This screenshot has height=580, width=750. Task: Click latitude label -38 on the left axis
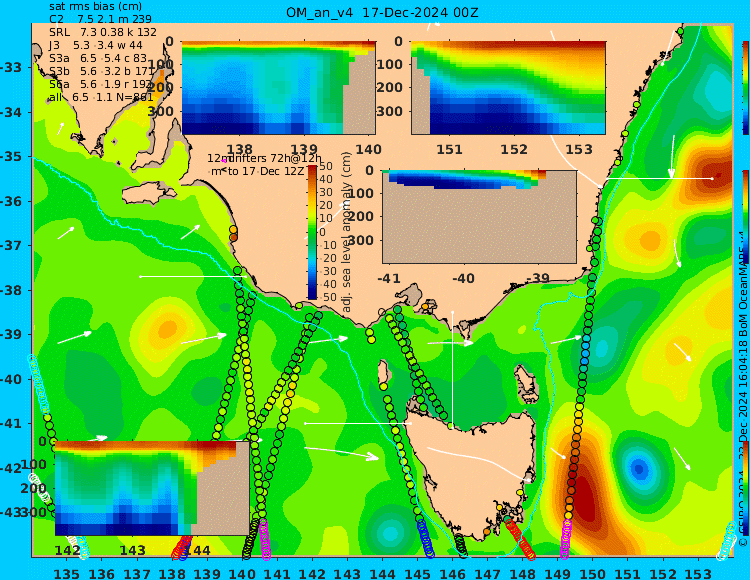(x=11, y=290)
